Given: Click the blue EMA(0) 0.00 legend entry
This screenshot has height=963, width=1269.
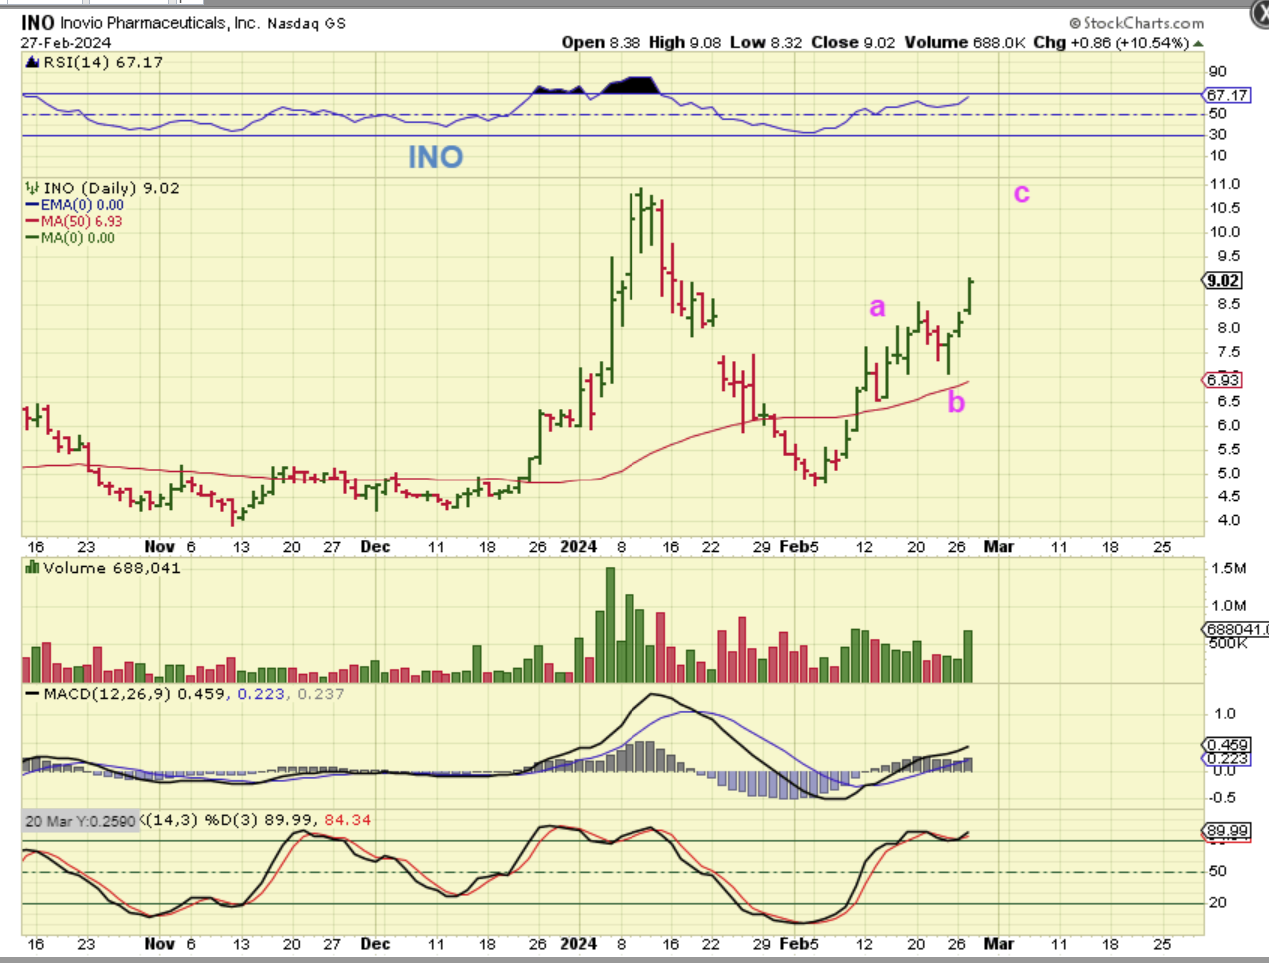Looking at the screenshot, I should click(x=75, y=205).
